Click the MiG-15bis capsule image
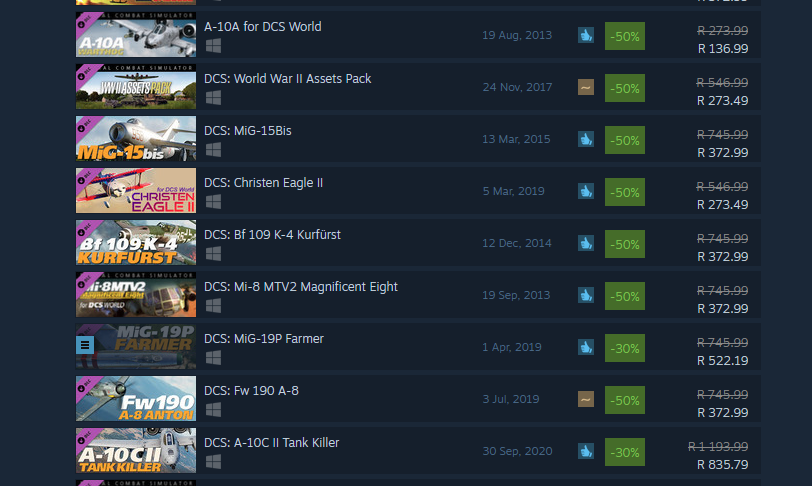This screenshot has width=812, height=486. pos(136,138)
